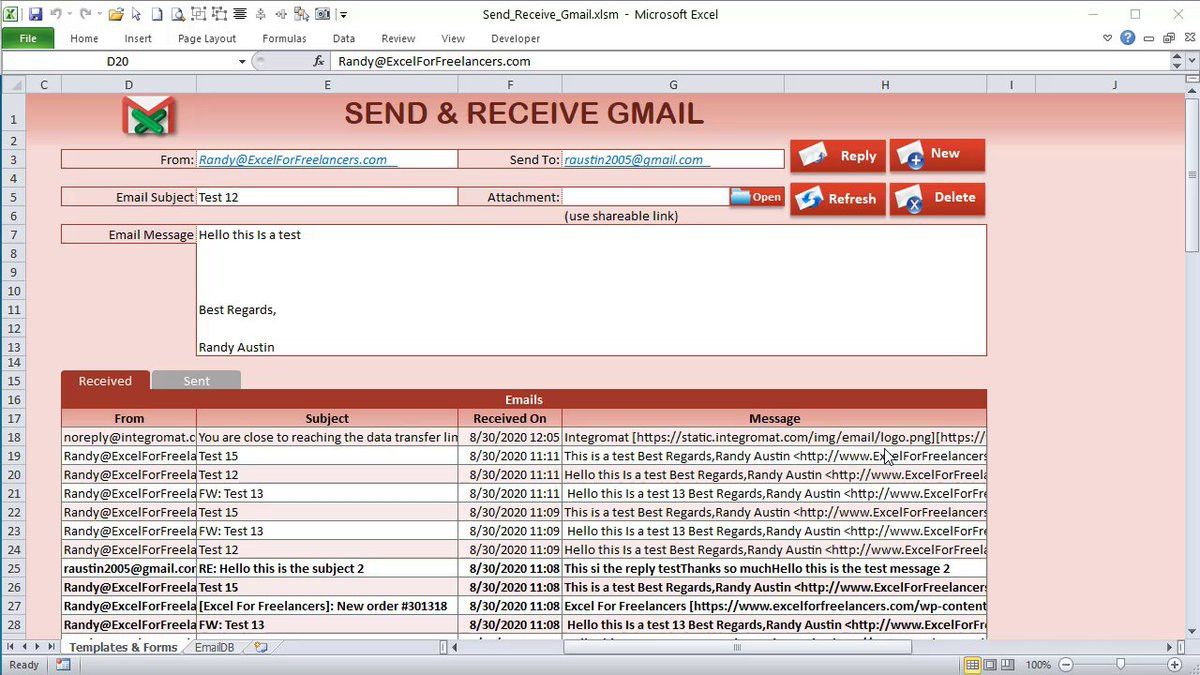1200x675 pixels.
Task: Click the Center align lines icon
Action: (x=240, y=14)
